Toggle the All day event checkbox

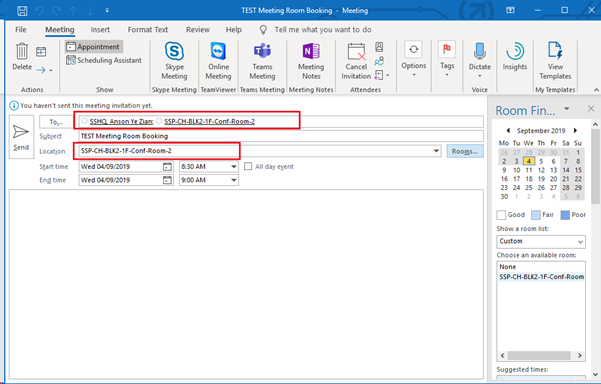248,166
